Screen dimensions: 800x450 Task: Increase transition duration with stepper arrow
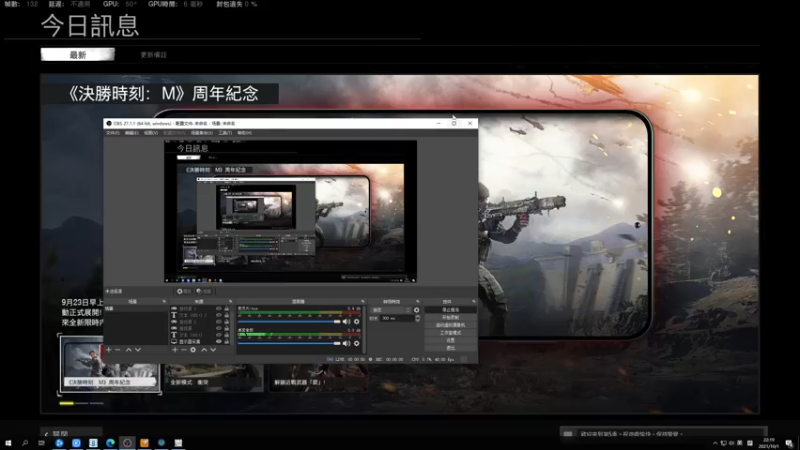pos(417,316)
